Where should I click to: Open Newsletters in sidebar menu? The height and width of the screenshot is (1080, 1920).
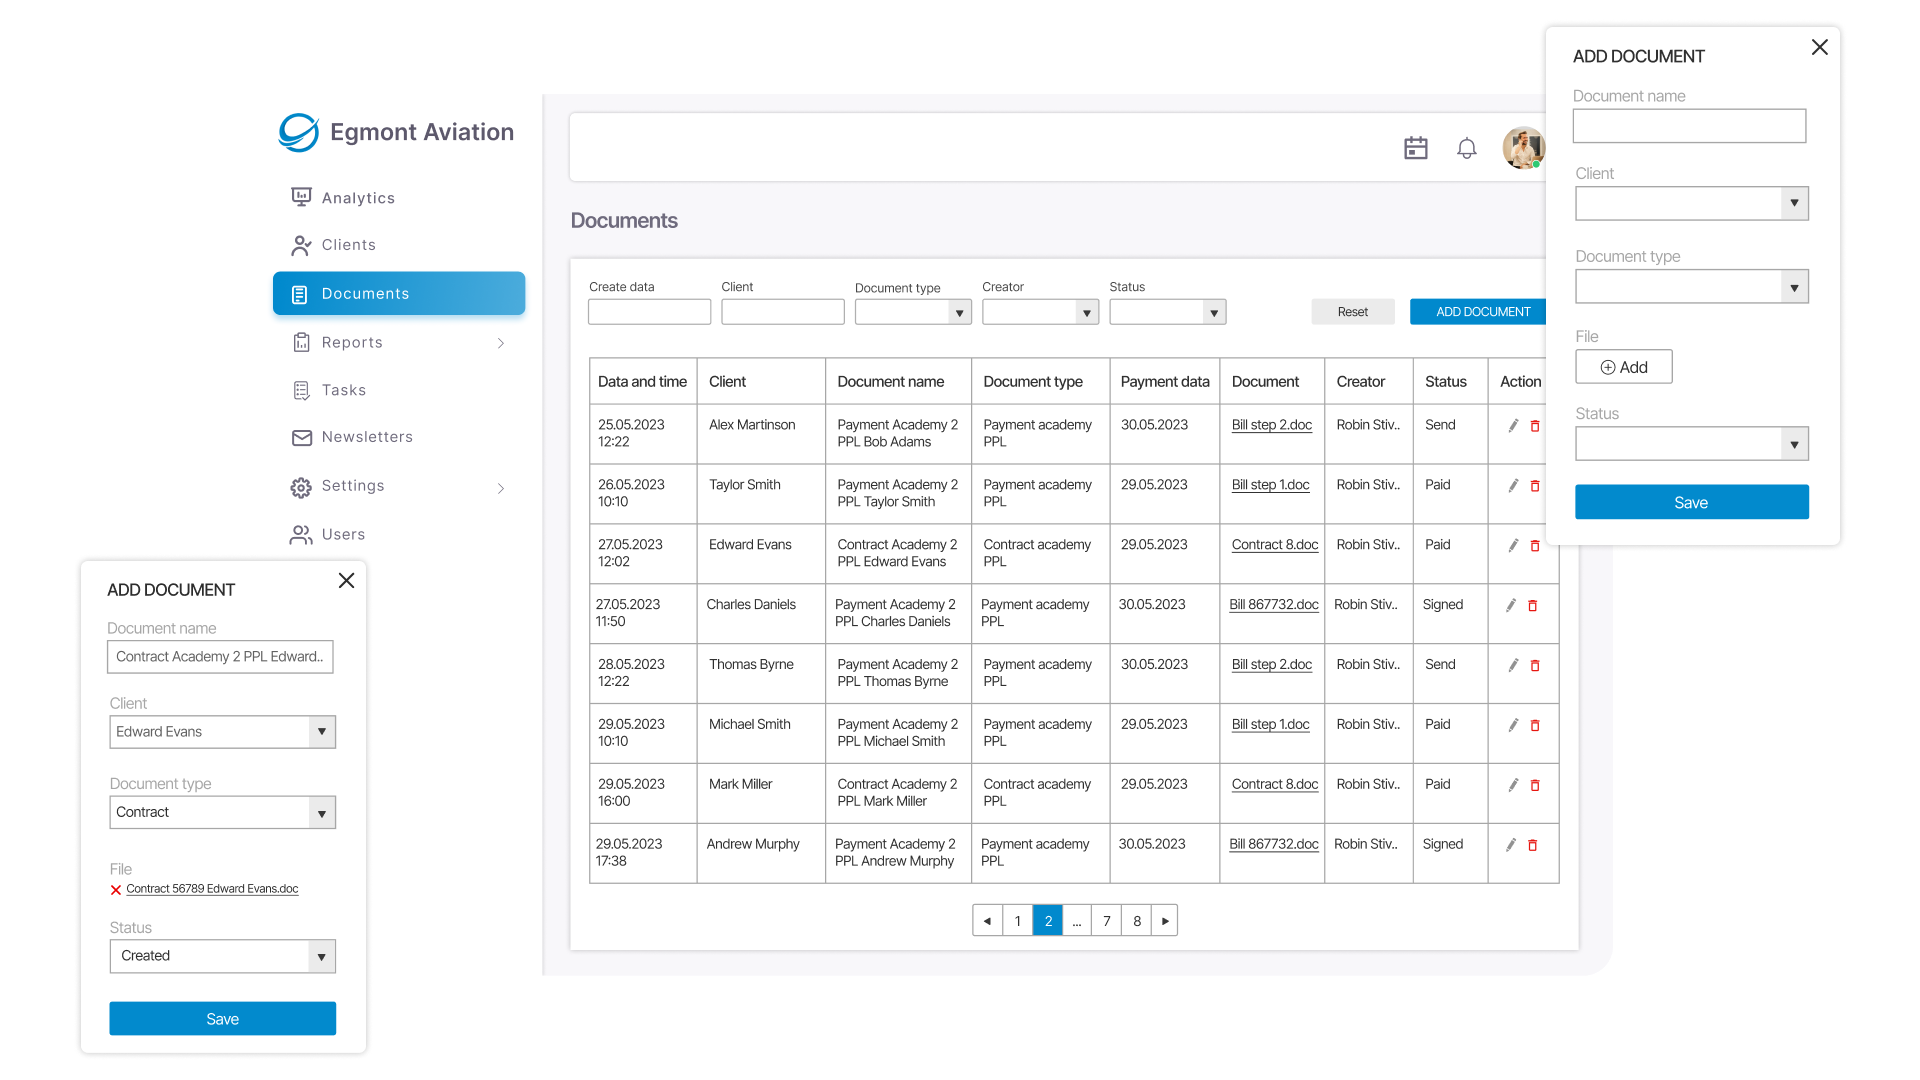click(366, 437)
